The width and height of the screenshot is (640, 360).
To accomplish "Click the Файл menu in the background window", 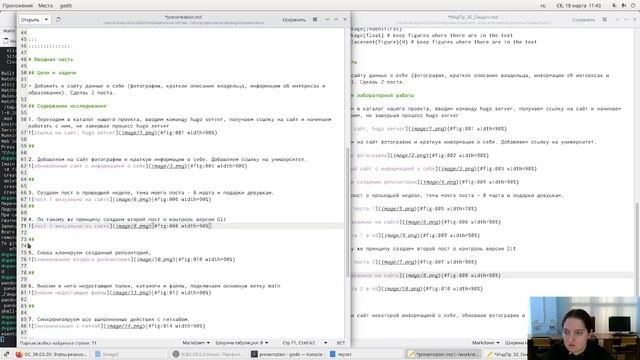I will [8, 31].
